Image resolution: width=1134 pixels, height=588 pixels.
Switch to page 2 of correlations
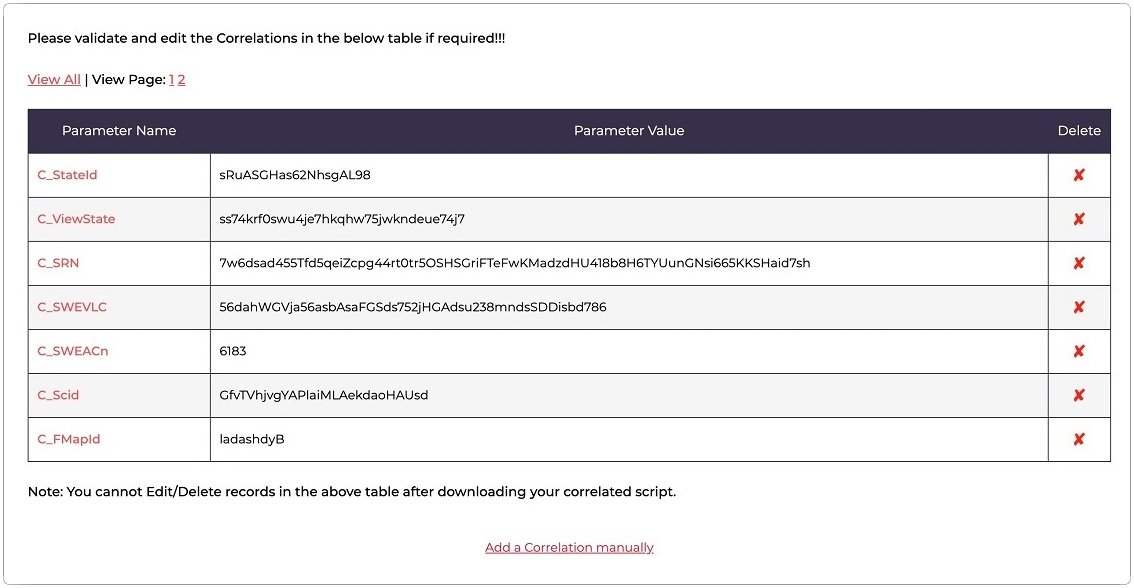(182, 80)
